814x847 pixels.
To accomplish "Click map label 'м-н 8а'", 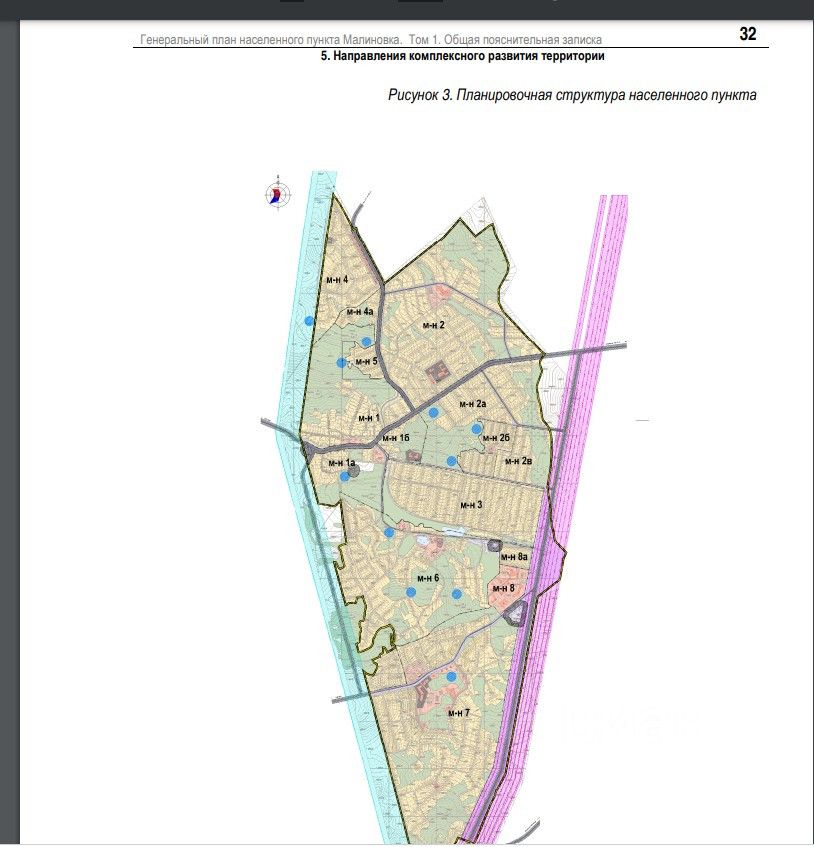I will click(514, 556).
